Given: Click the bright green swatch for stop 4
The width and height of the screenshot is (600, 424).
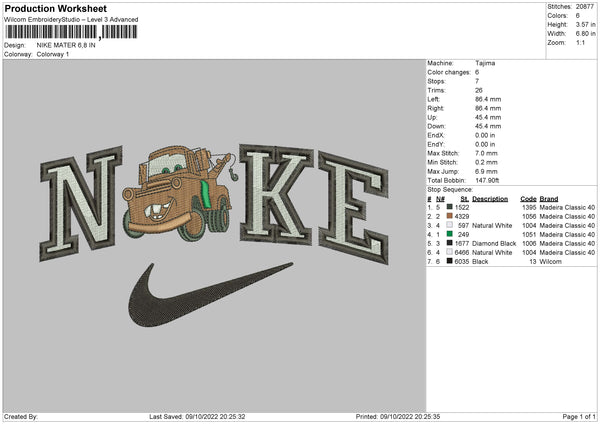Looking at the screenshot, I should [450, 234].
